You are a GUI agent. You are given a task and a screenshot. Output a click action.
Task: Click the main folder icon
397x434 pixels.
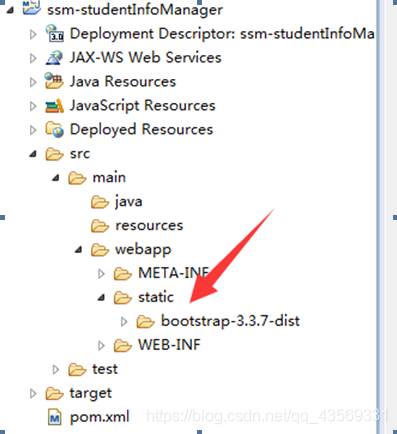[x=77, y=178]
